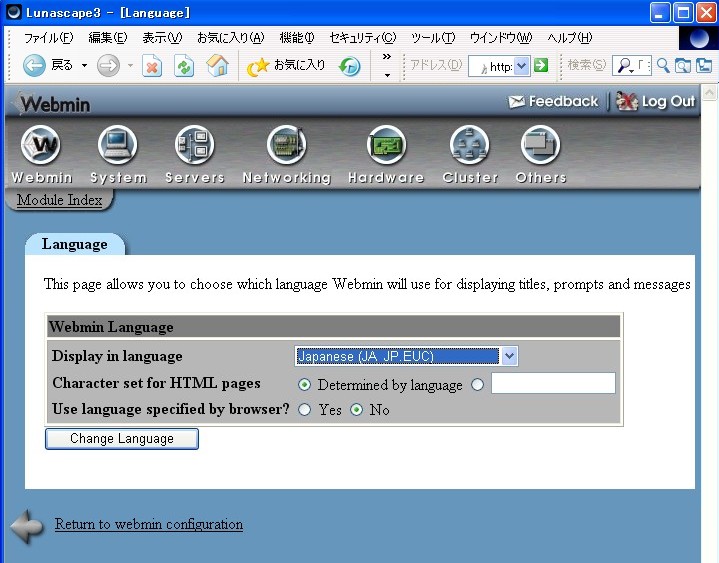Click the 'Webmin Language' table header
The width and height of the screenshot is (719, 563).
click(333, 327)
